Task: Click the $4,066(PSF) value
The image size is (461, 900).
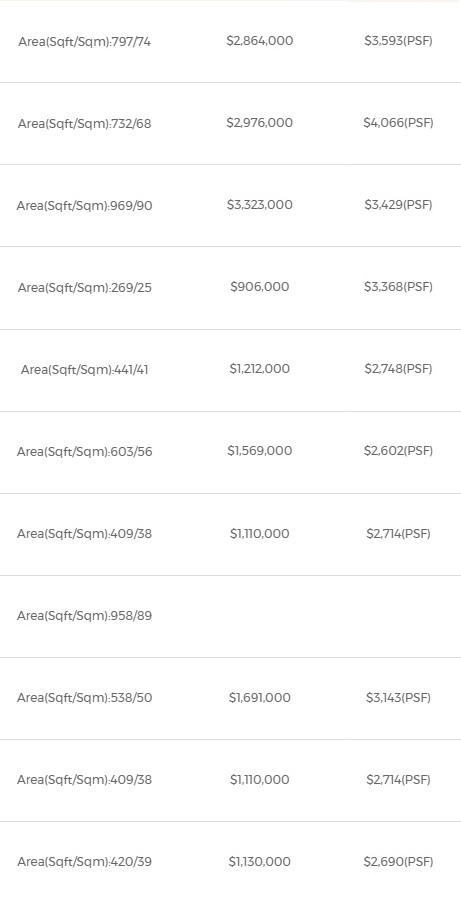Action: pyautogui.click(x=398, y=123)
